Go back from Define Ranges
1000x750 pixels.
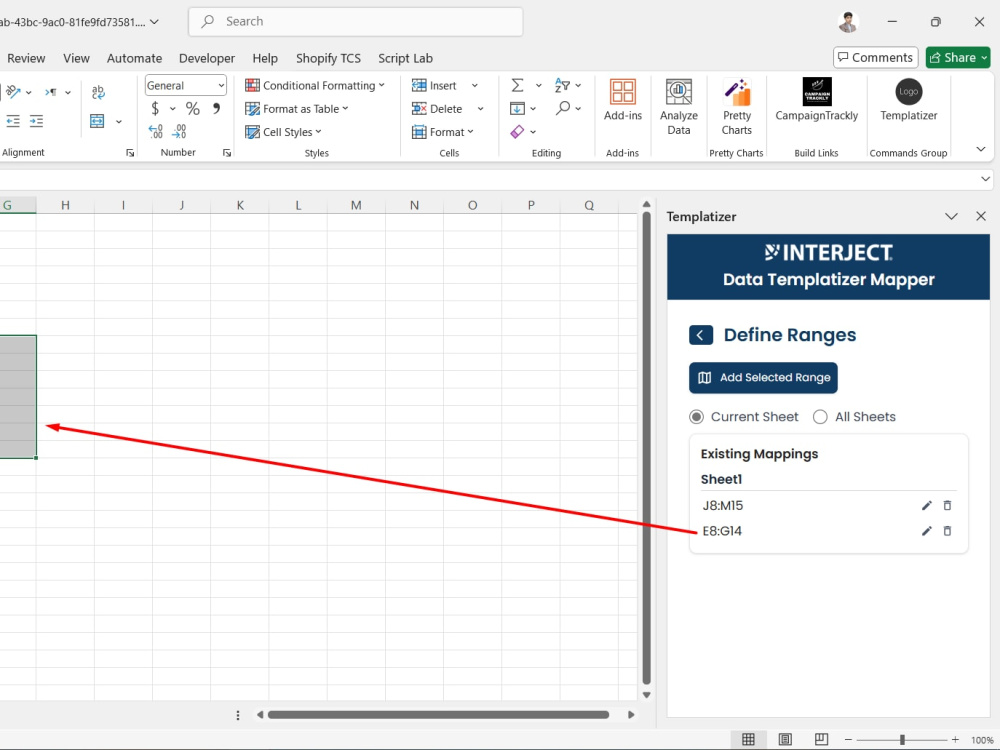point(701,335)
